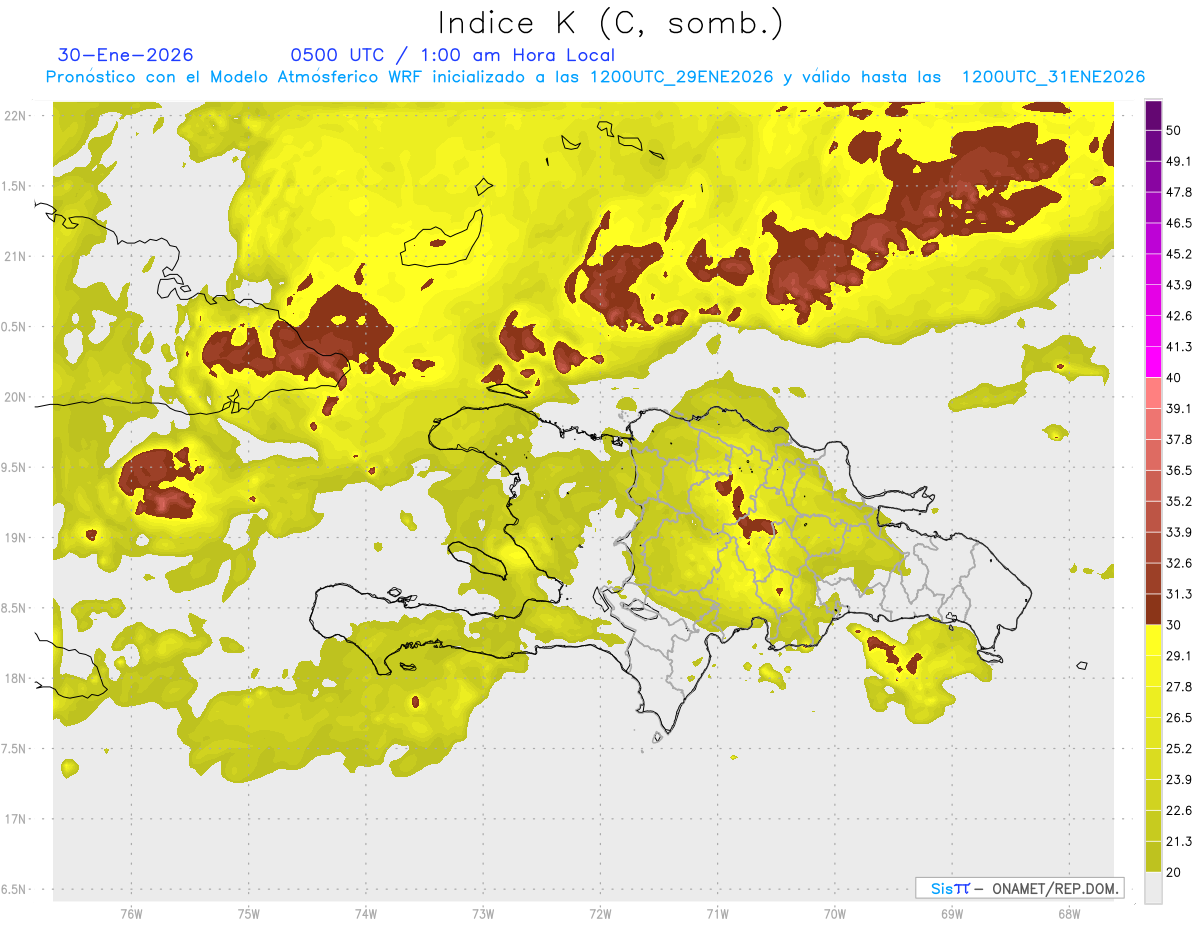
Task: Click the 'Indice K (C, somb.)' title
Action: point(610,23)
